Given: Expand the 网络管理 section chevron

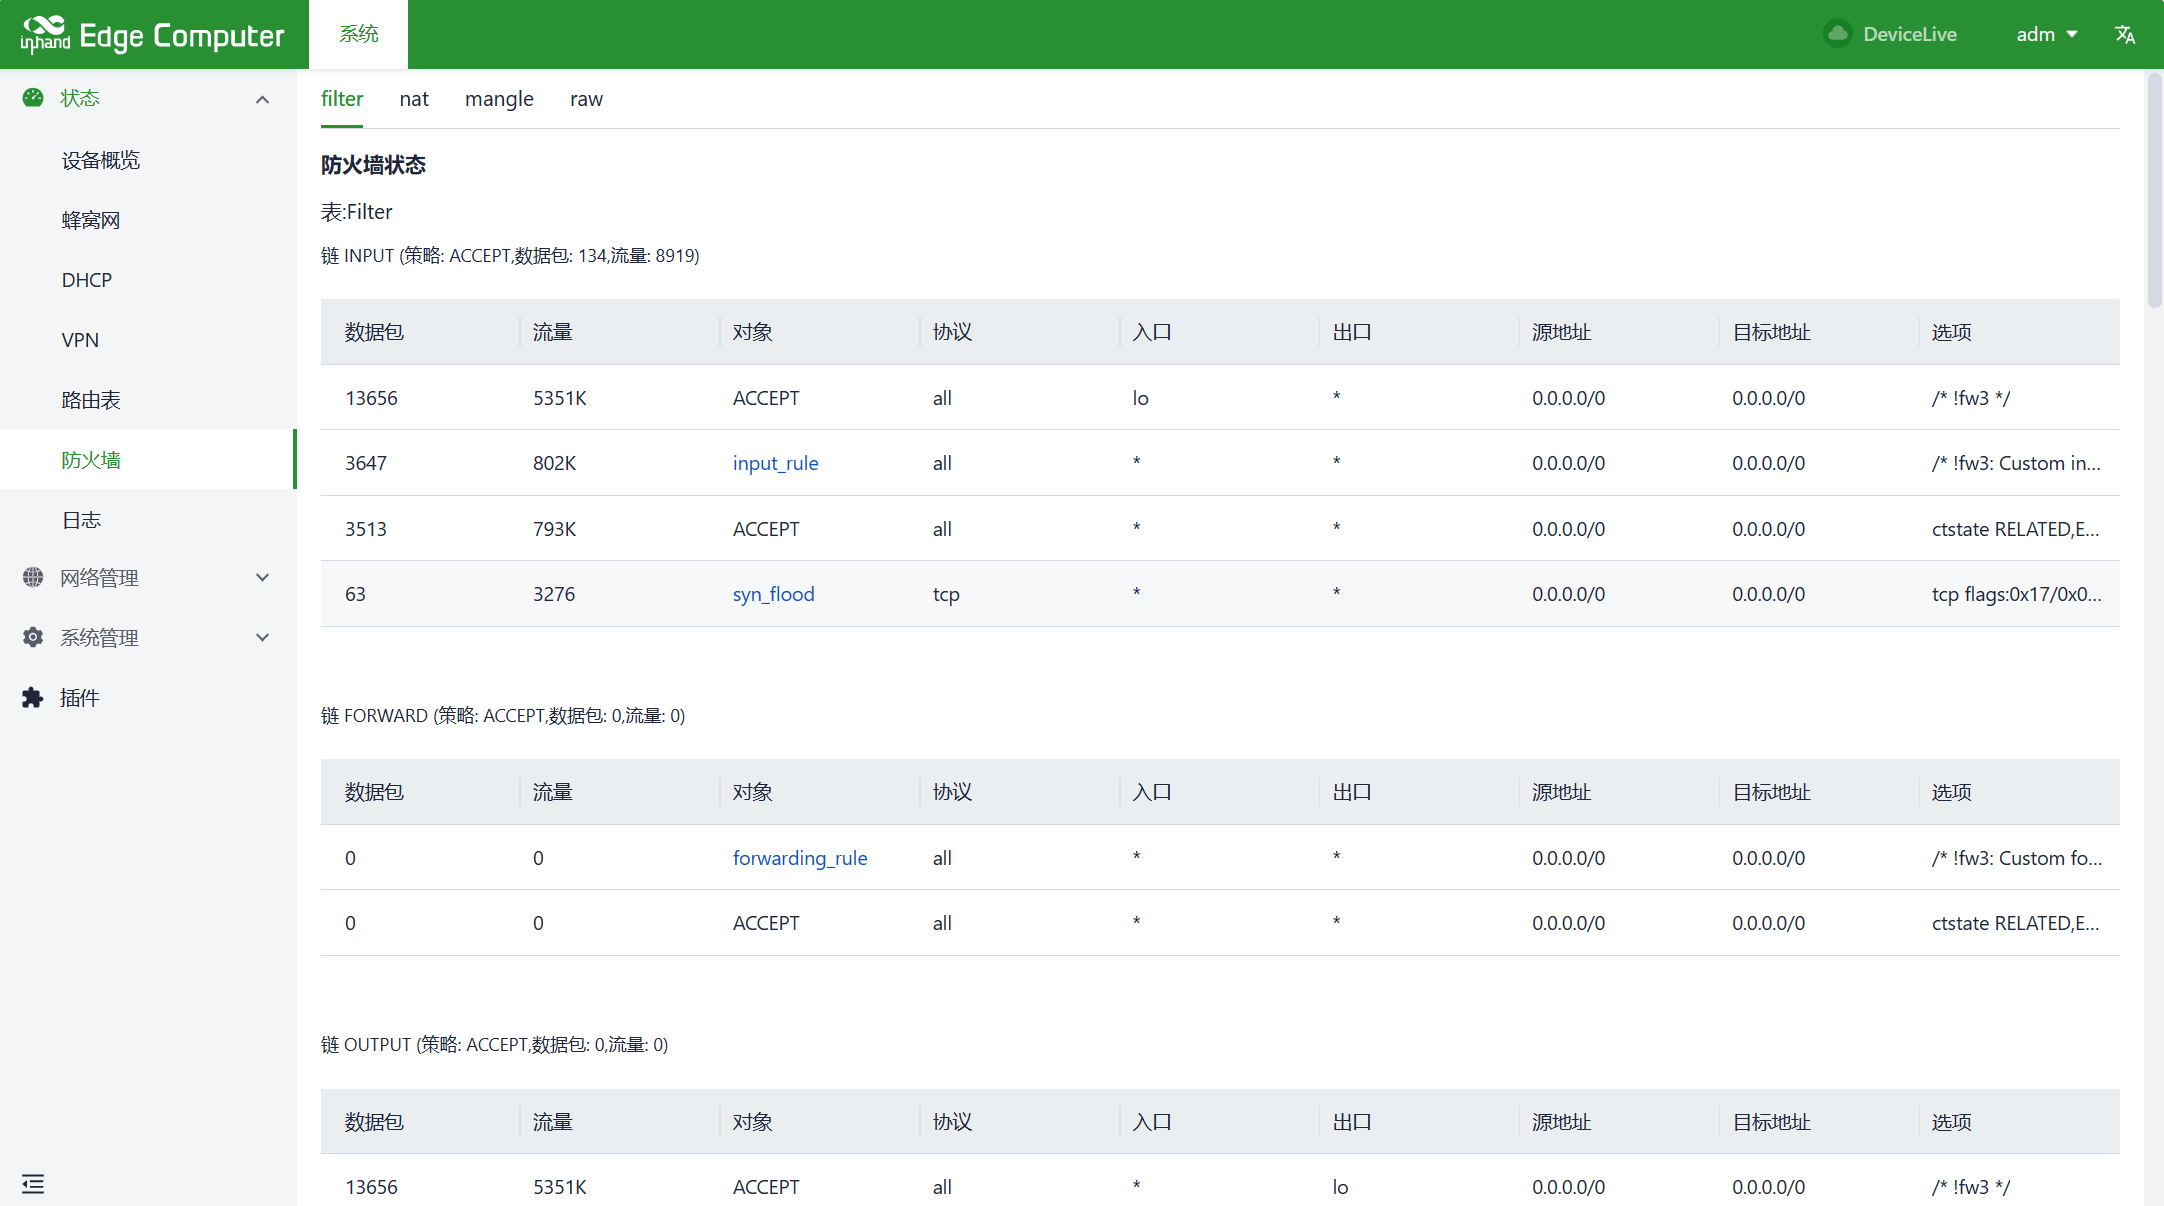Looking at the screenshot, I should point(263,577).
